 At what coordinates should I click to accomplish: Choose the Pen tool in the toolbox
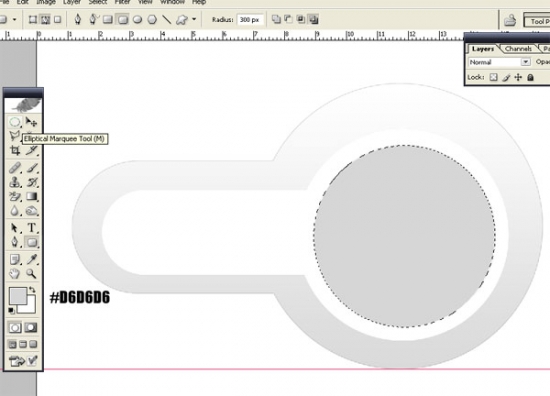click(x=15, y=242)
